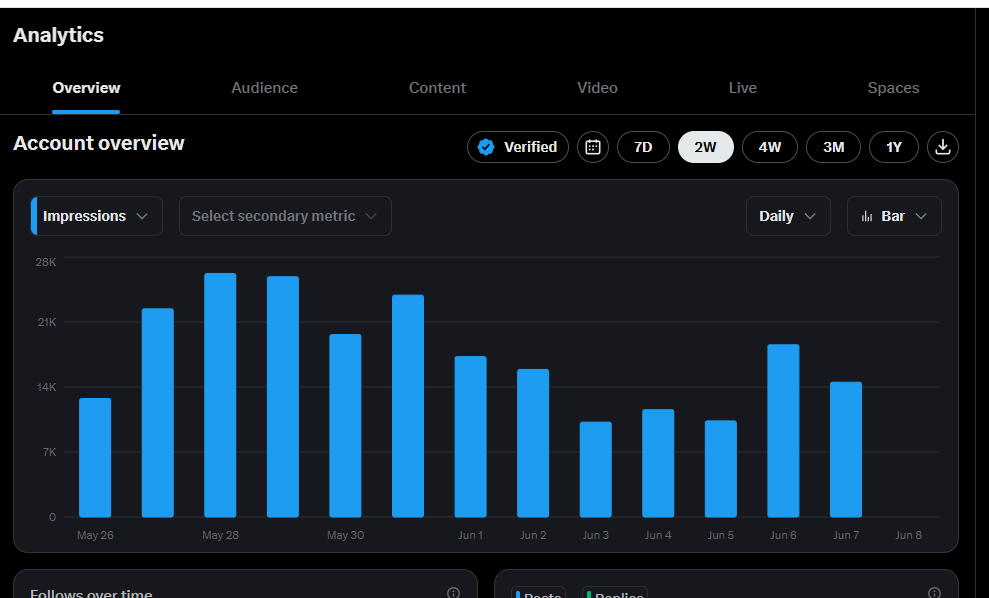
Task: Click the Jun 4 impressions bar
Action: 658,463
